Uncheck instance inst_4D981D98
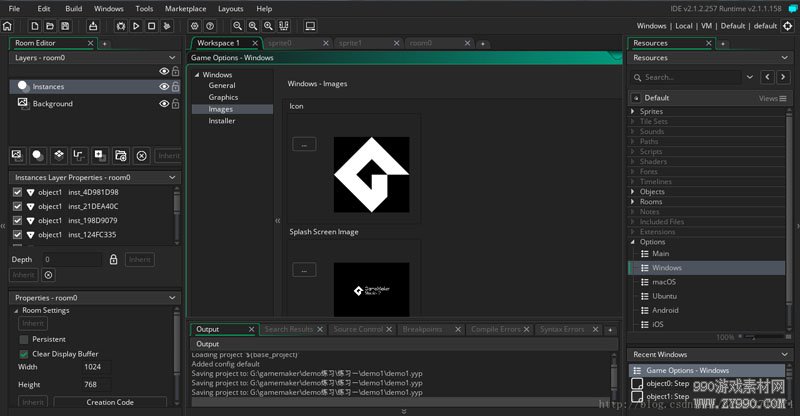Image resolution: width=800 pixels, height=416 pixels. tap(17, 192)
